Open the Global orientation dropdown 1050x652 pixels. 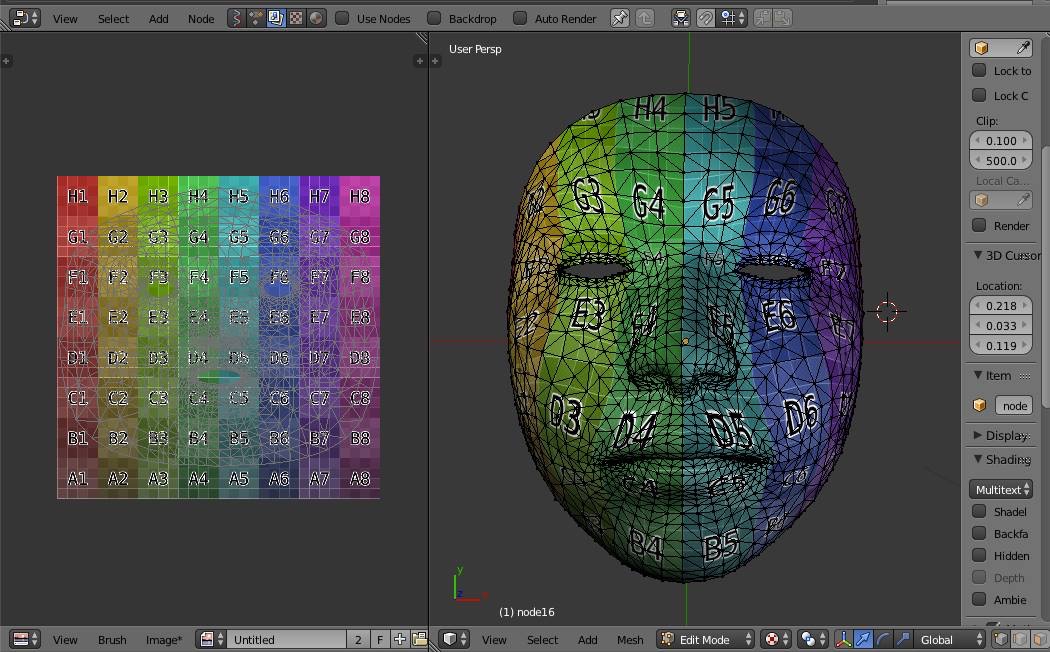(950, 639)
